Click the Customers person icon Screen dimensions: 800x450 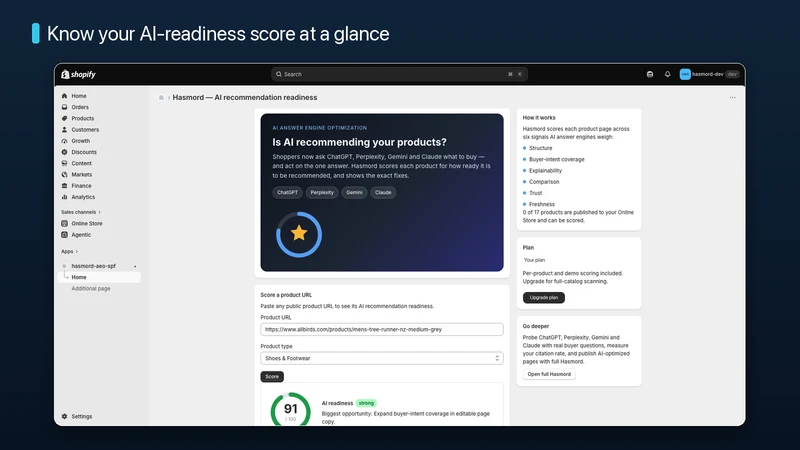[64, 130]
